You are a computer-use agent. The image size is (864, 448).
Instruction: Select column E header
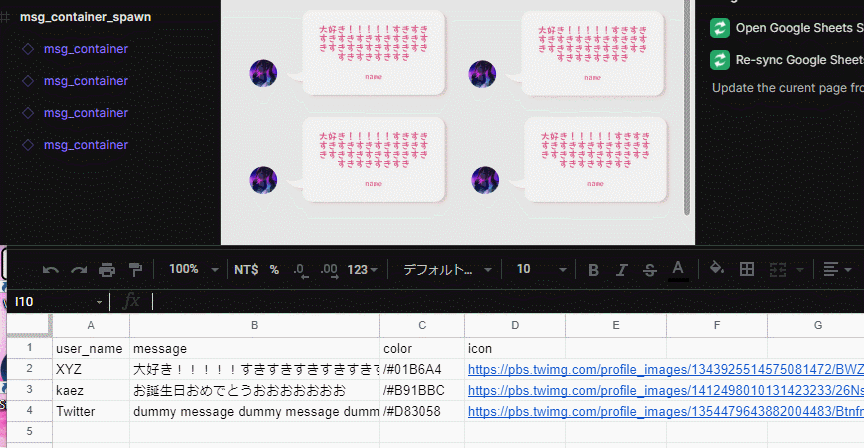616,325
